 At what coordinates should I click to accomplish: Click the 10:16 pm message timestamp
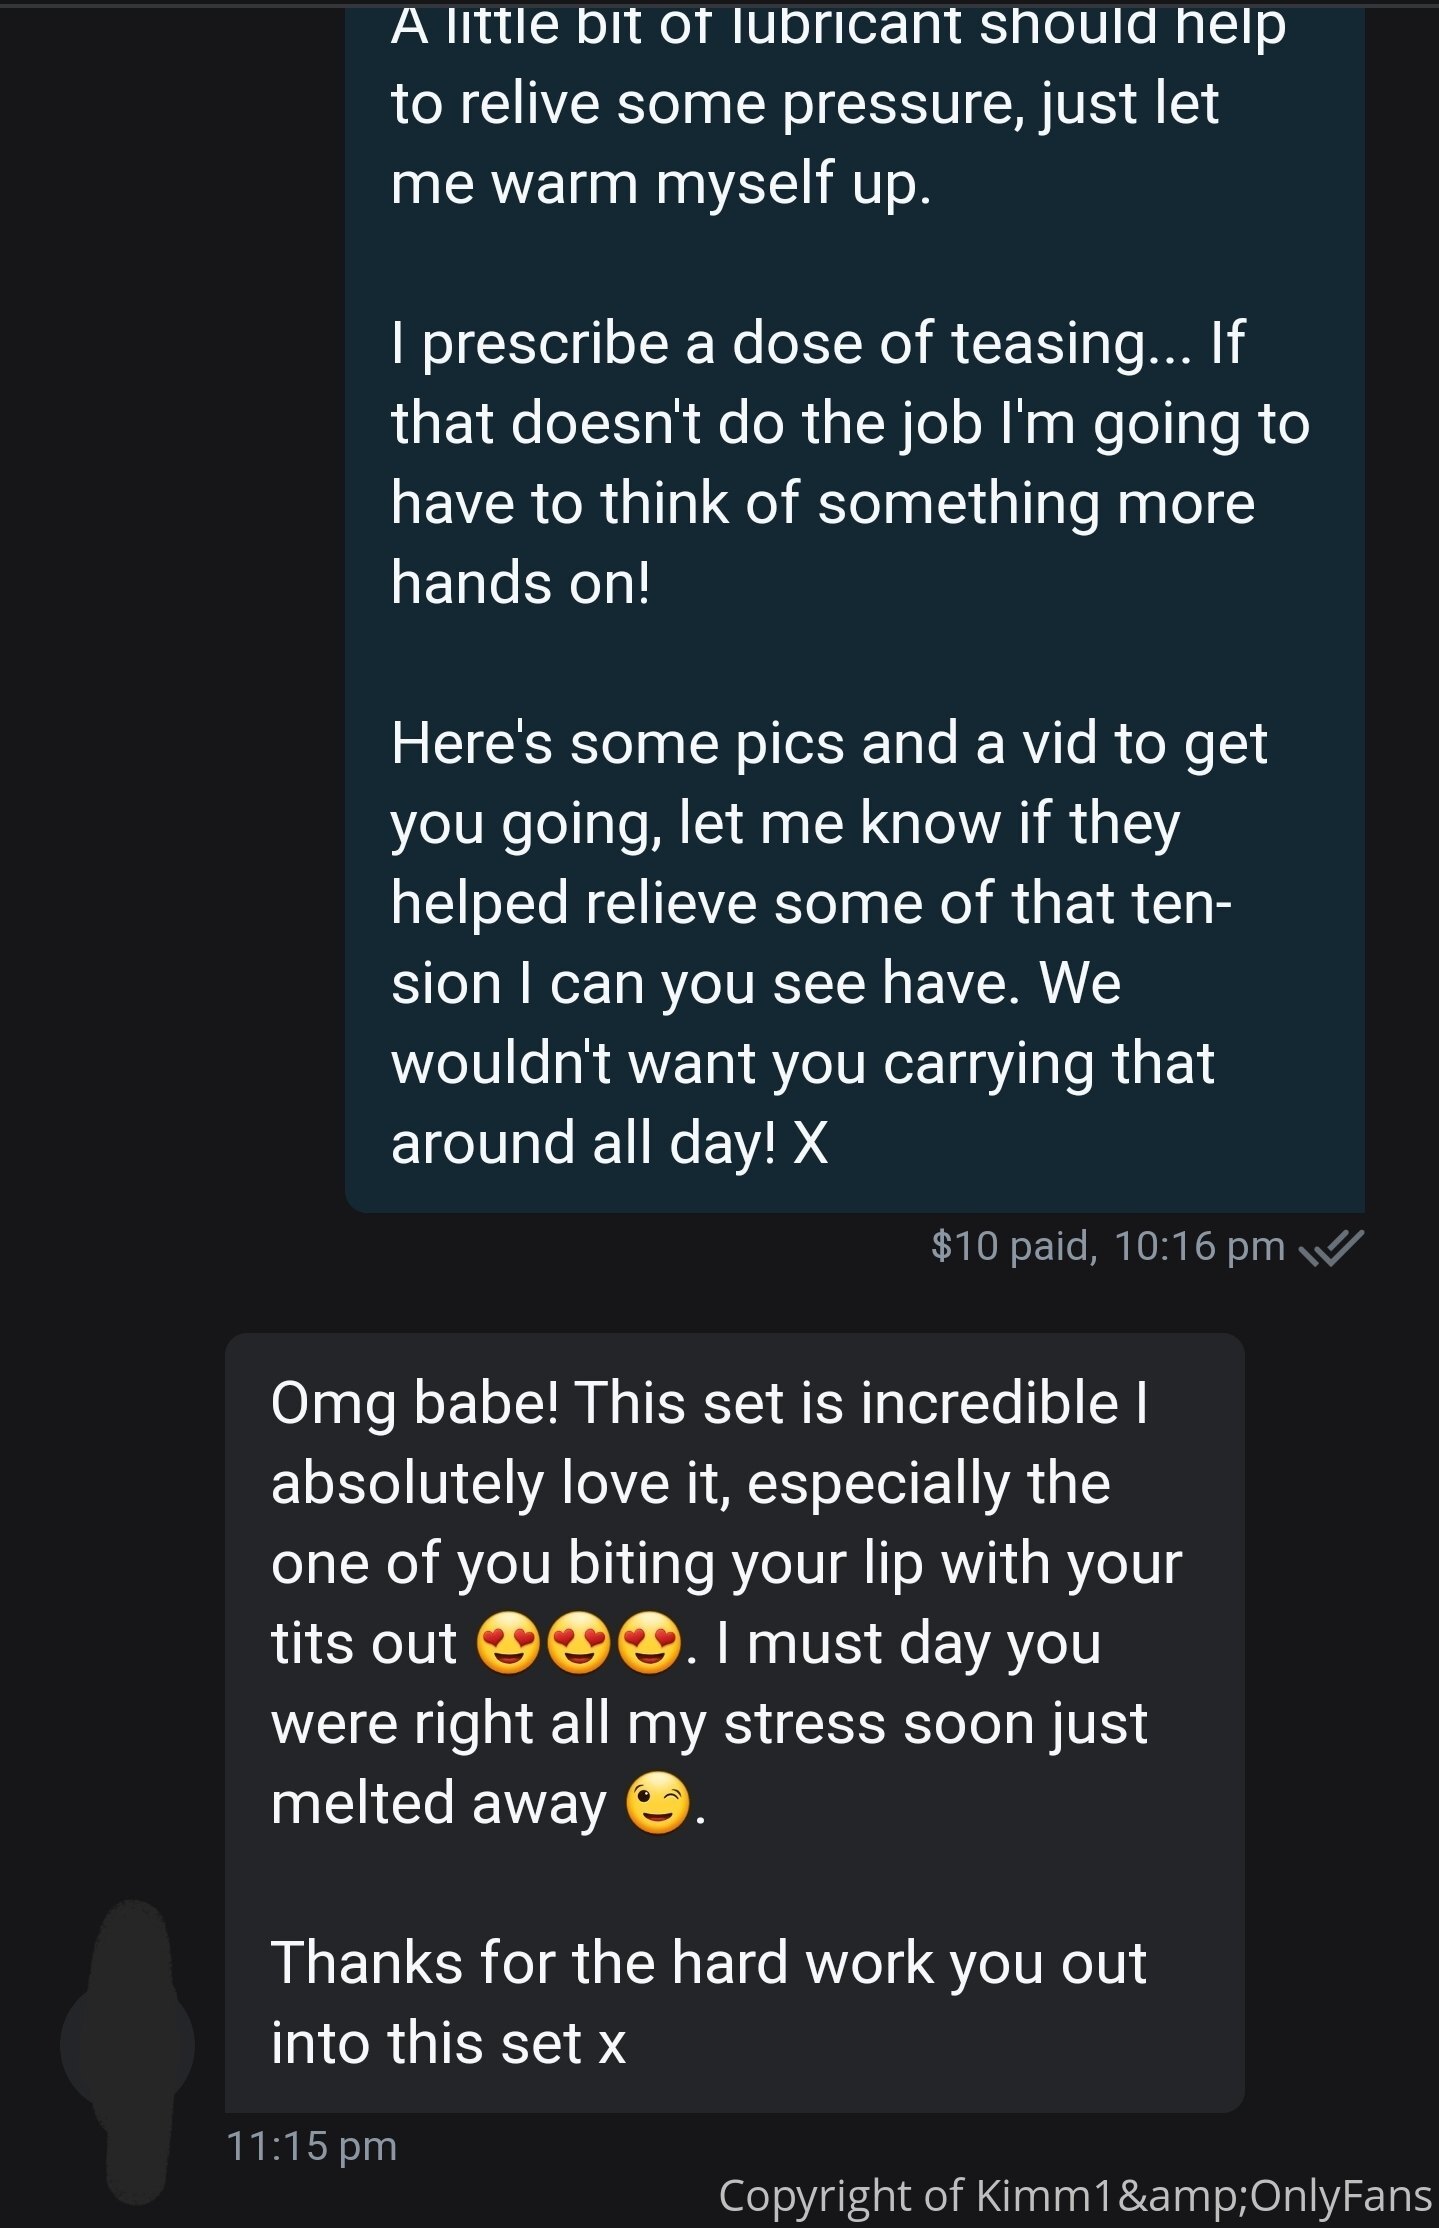(1198, 1247)
